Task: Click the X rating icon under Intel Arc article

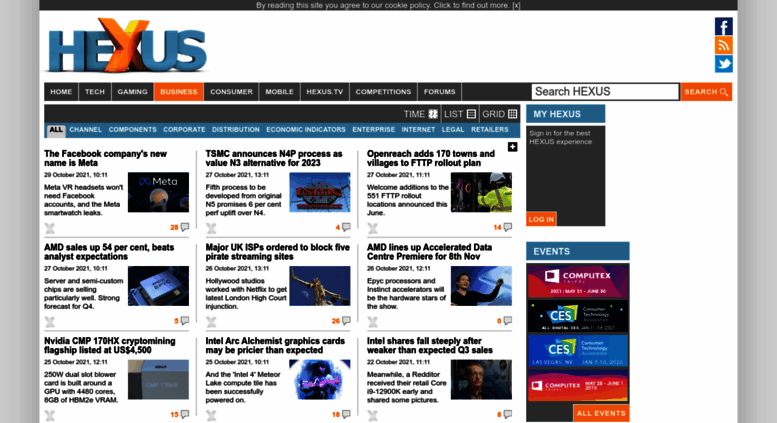Action: coord(211,416)
